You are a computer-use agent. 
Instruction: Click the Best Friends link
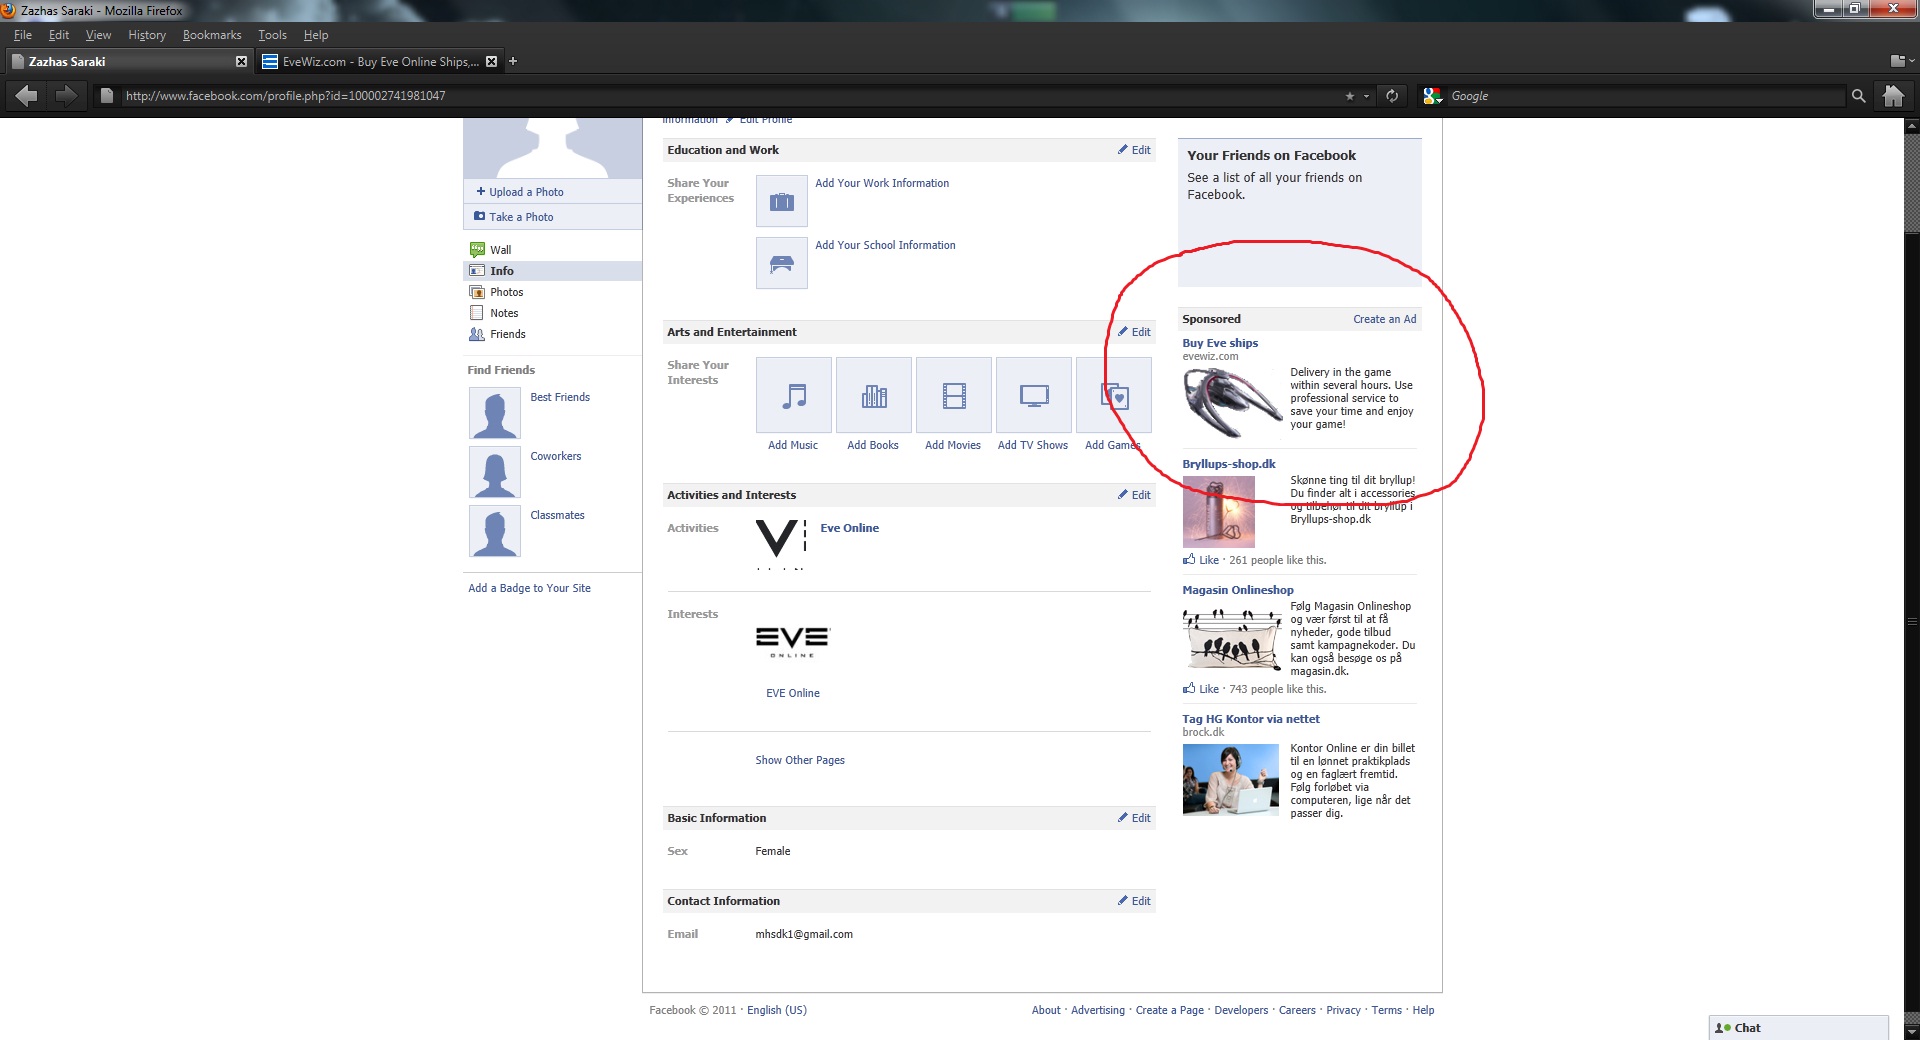point(560,397)
